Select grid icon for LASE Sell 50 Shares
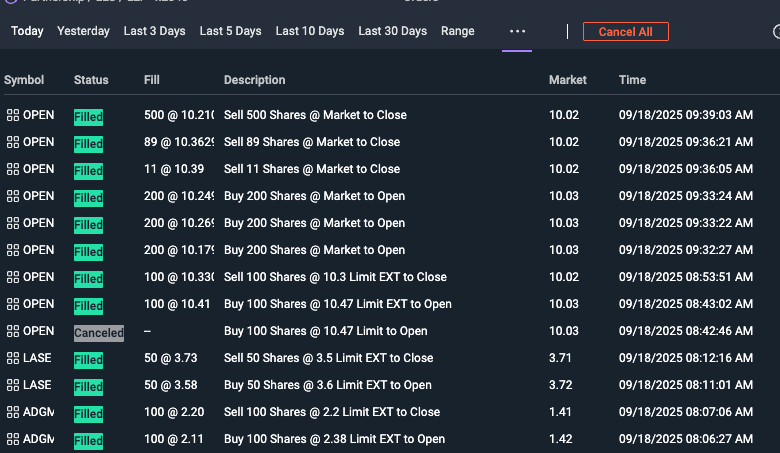 (13, 358)
